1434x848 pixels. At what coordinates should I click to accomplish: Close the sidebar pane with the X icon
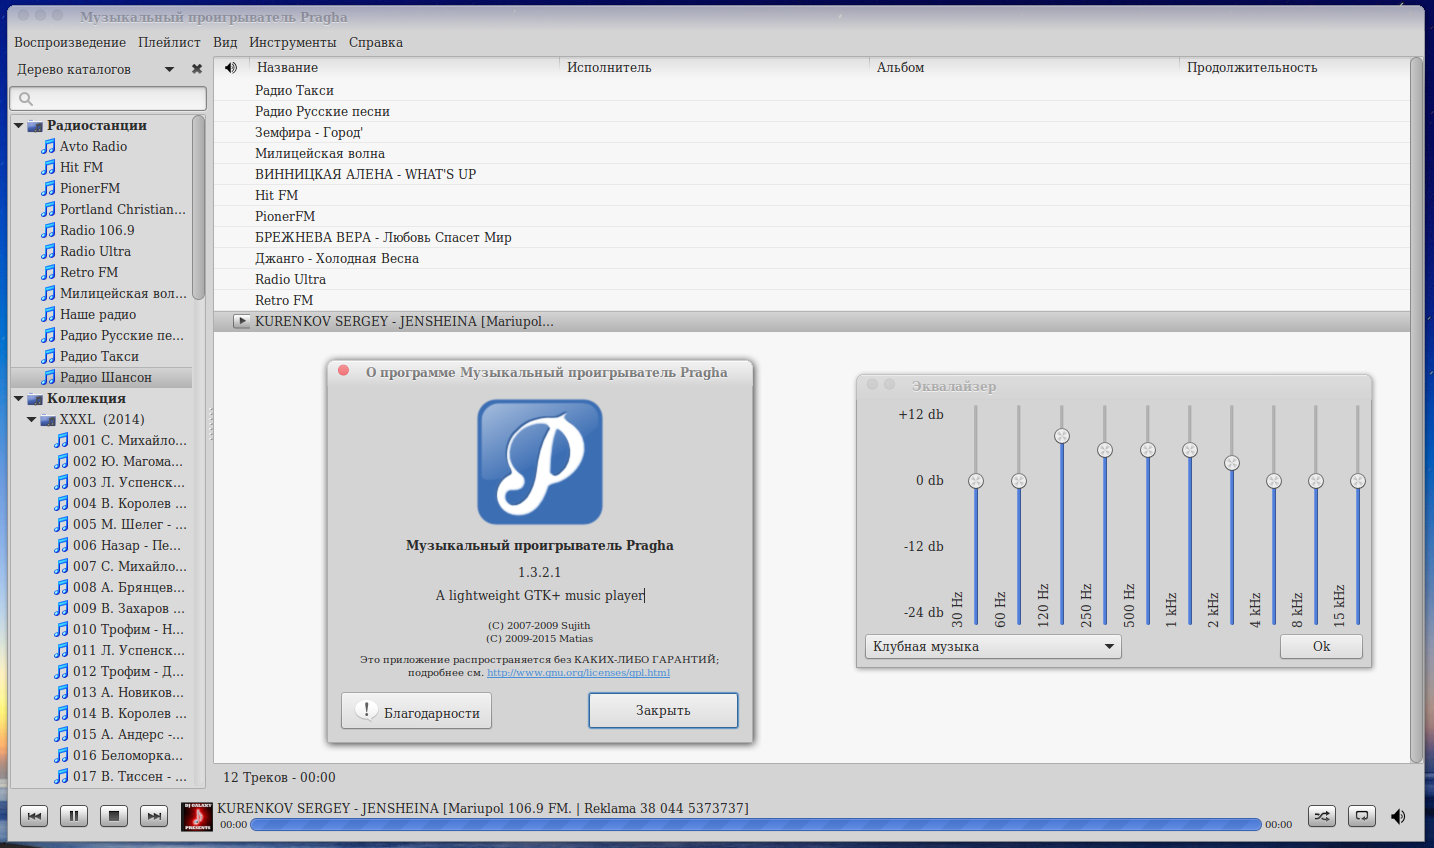[x=197, y=69]
